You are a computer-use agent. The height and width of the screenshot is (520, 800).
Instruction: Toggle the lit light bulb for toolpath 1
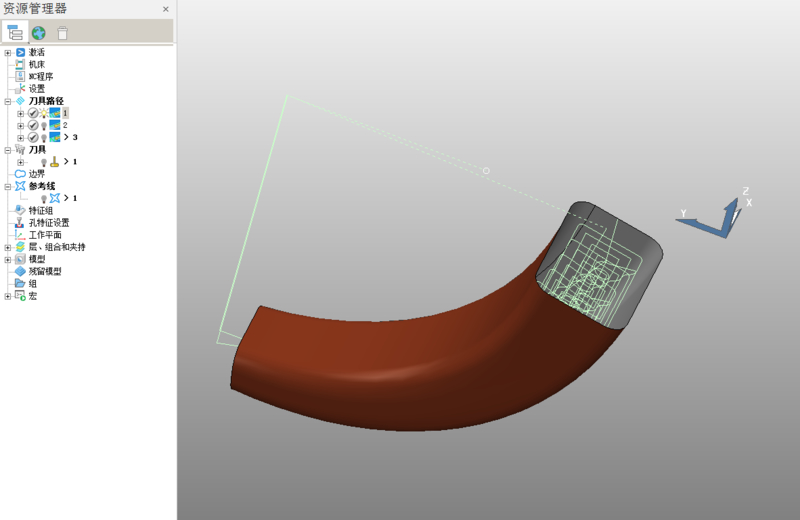(x=44, y=114)
